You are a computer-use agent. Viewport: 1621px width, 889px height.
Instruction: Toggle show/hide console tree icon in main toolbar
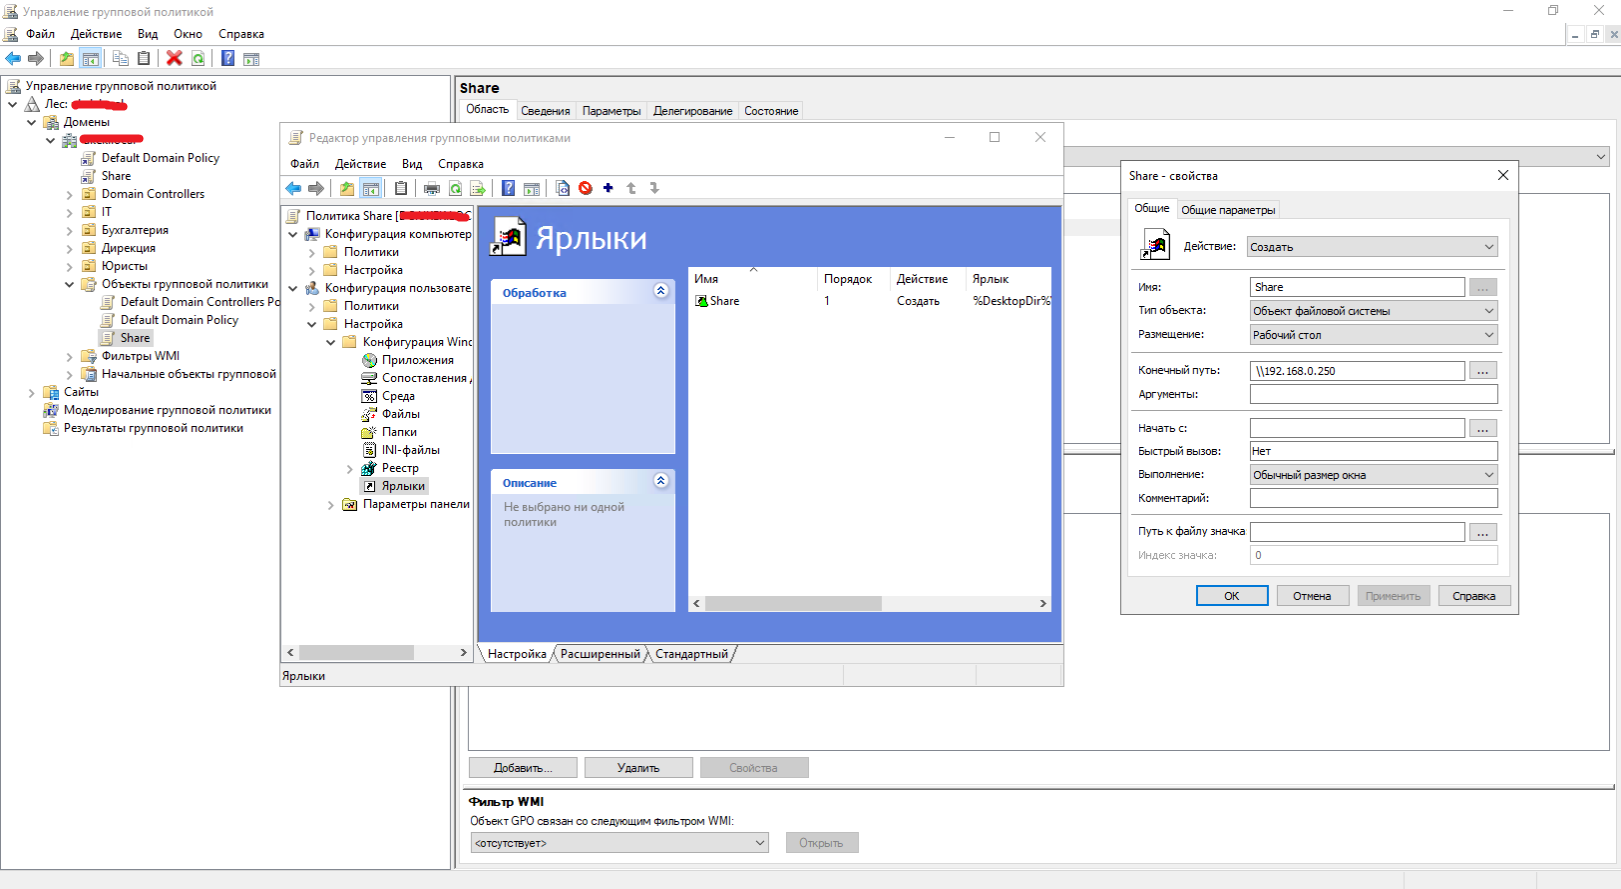(x=90, y=59)
